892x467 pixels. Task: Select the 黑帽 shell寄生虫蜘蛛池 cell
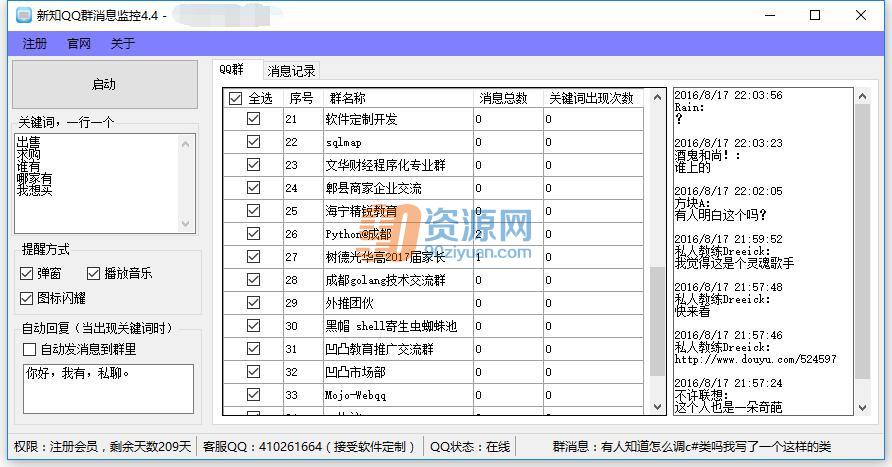point(398,326)
